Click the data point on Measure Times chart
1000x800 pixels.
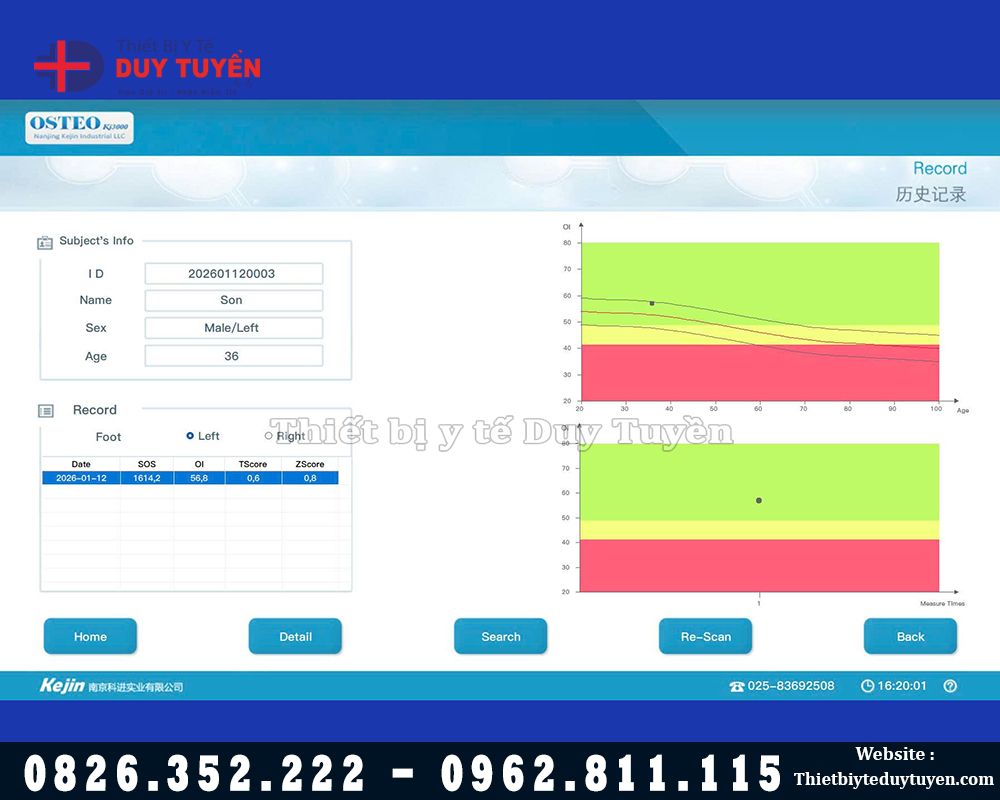(759, 500)
